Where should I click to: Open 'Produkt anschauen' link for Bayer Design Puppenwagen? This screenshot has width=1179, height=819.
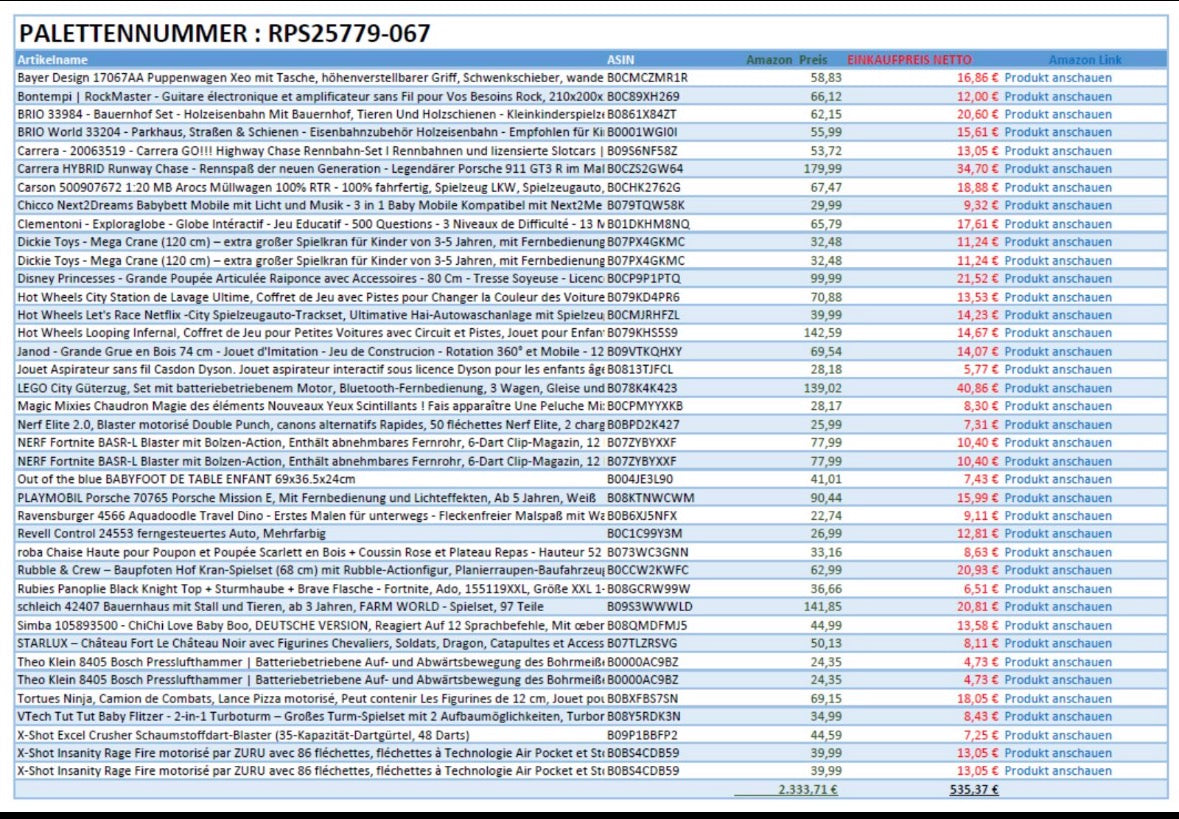pyautogui.click(x=1057, y=78)
